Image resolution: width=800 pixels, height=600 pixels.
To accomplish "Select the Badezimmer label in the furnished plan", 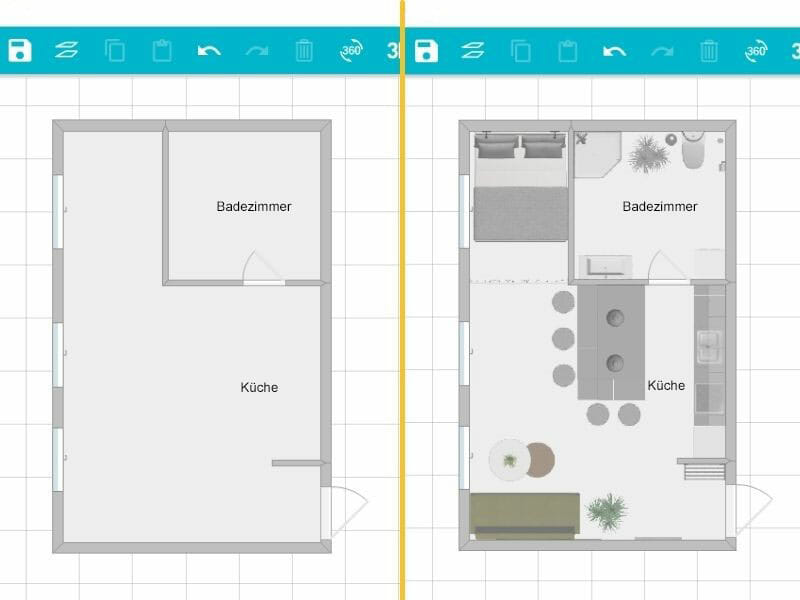I will tap(660, 207).
